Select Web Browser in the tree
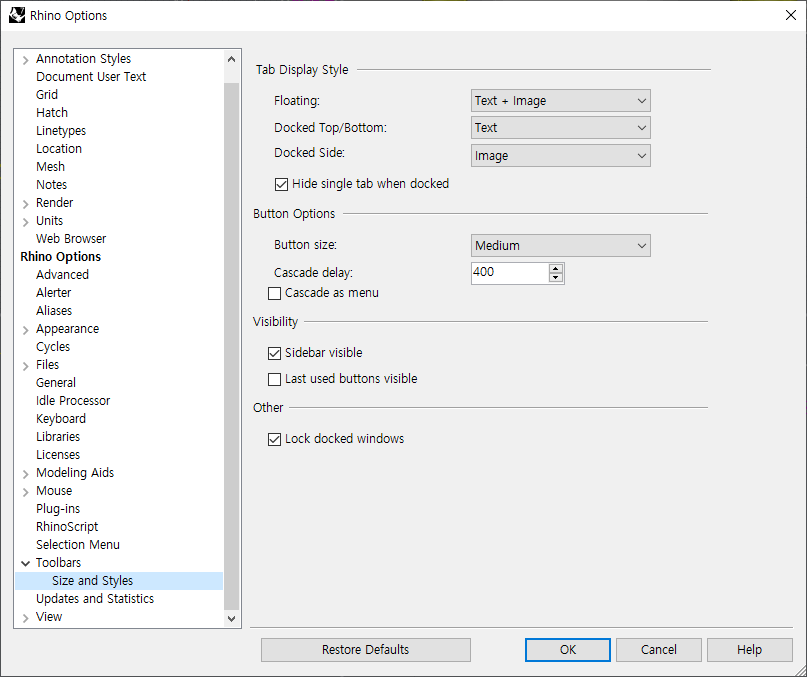Screen dimensions: 807x677 click(71, 239)
